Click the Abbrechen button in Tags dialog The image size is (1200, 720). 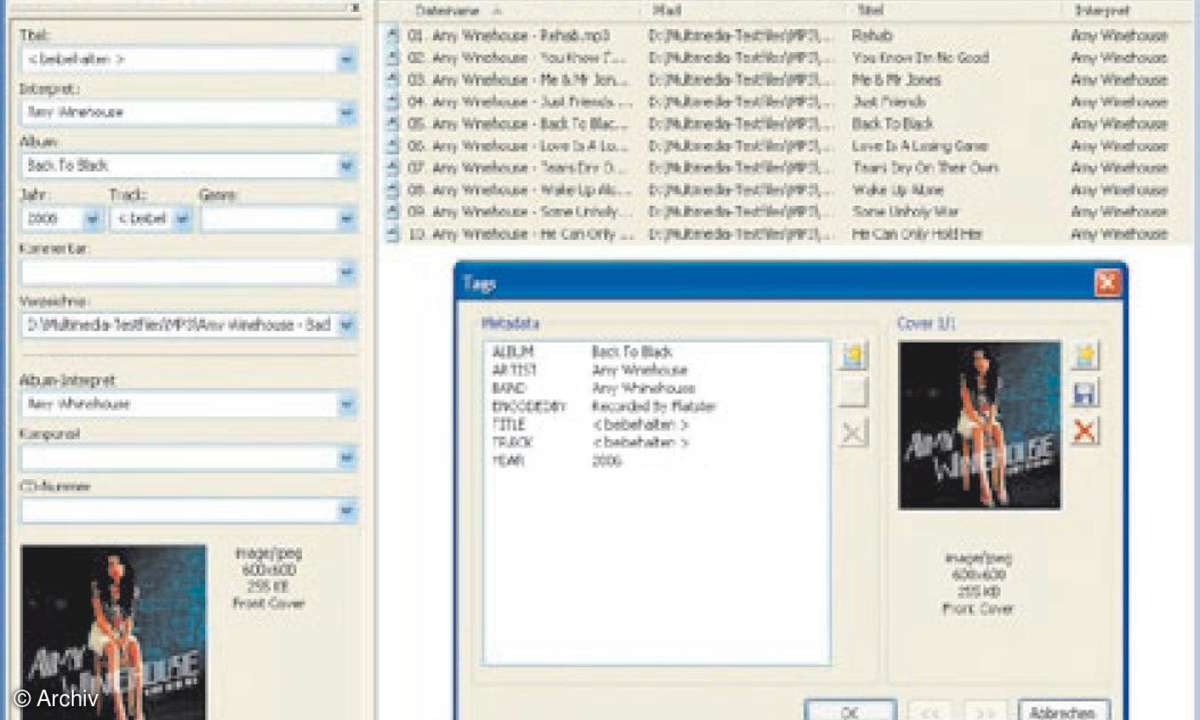pyautogui.click(x=1064, y=711)
